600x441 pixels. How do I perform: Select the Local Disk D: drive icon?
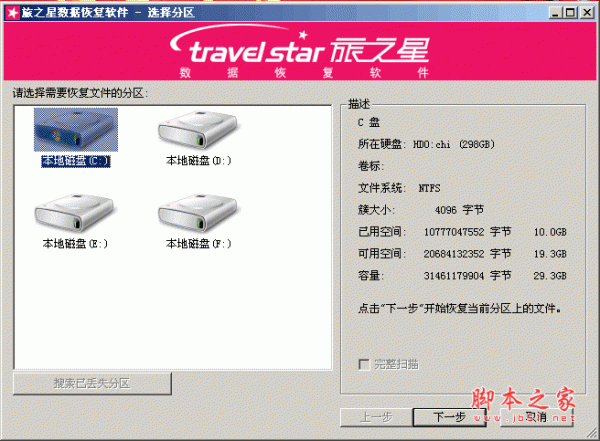(198, 130)
